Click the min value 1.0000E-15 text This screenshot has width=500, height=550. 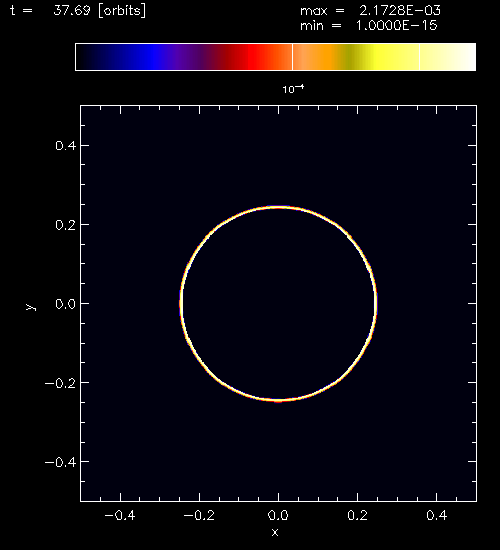(396, 26)
